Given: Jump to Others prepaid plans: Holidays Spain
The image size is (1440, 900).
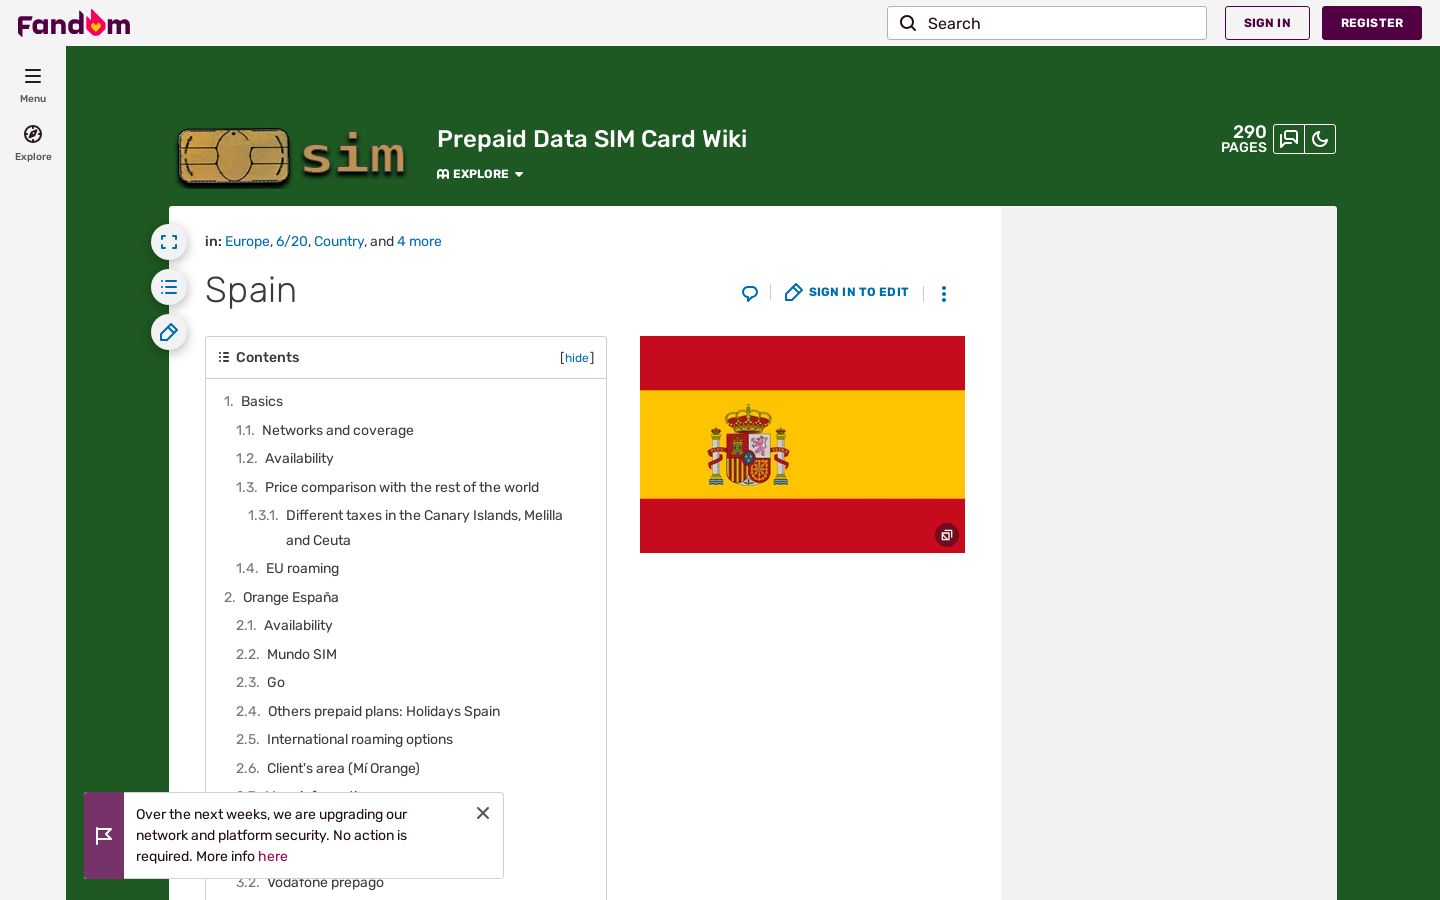Looking at the screenshot, I should pyautogui.click(x=384, y=711).
